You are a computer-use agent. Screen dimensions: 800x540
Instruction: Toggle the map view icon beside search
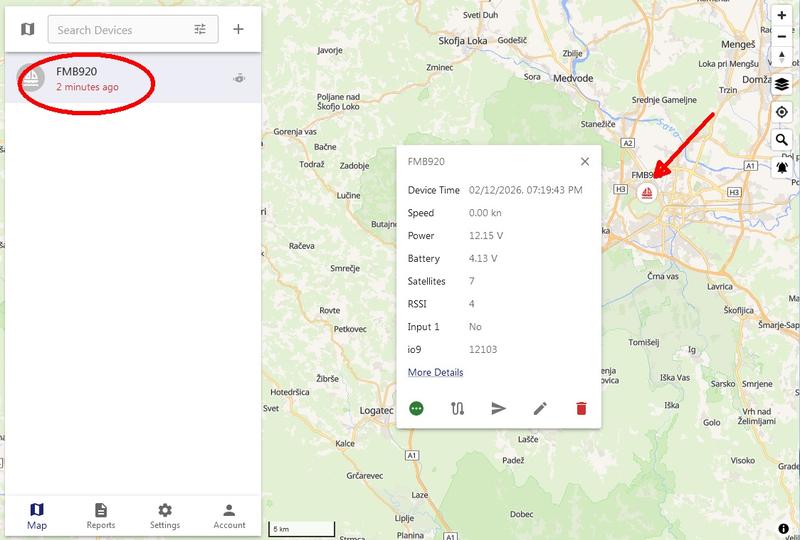(x=28, y=29)
